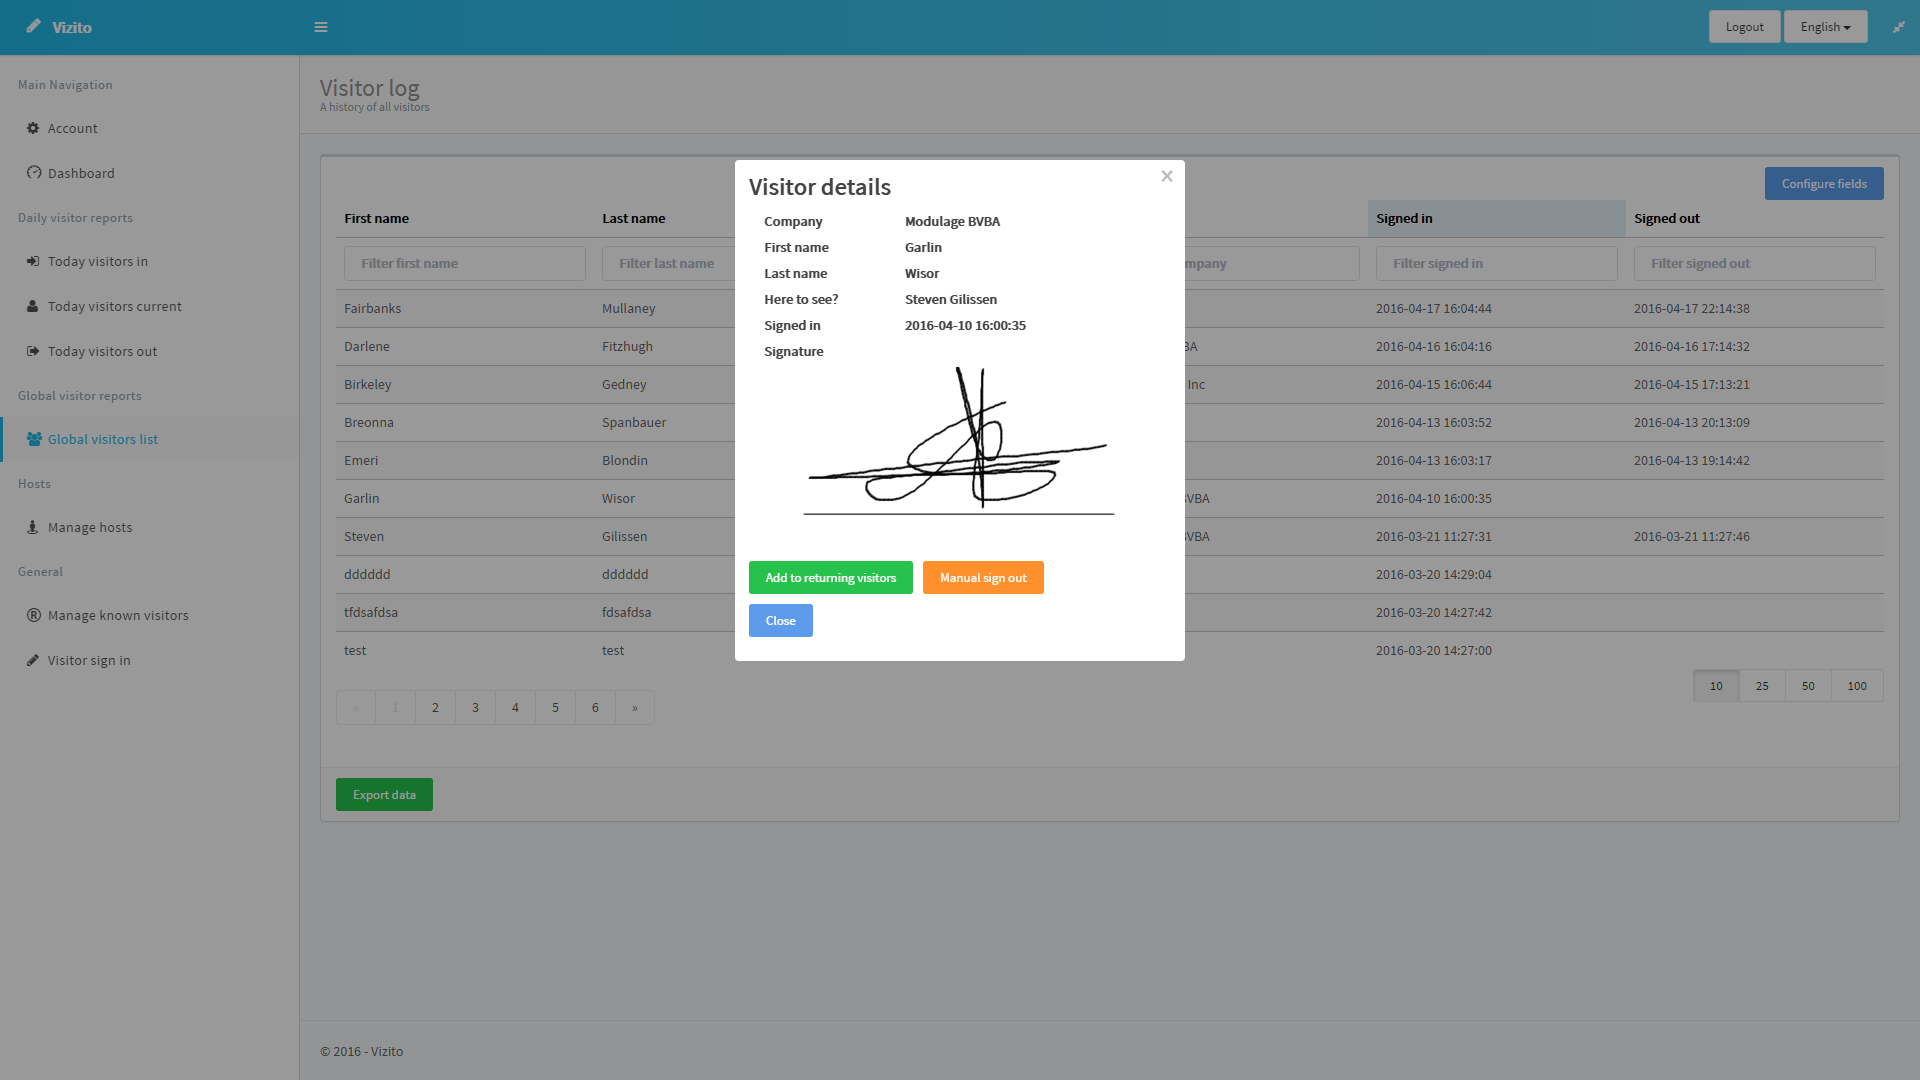Click the Manage hosts icon

click(33, 527)
